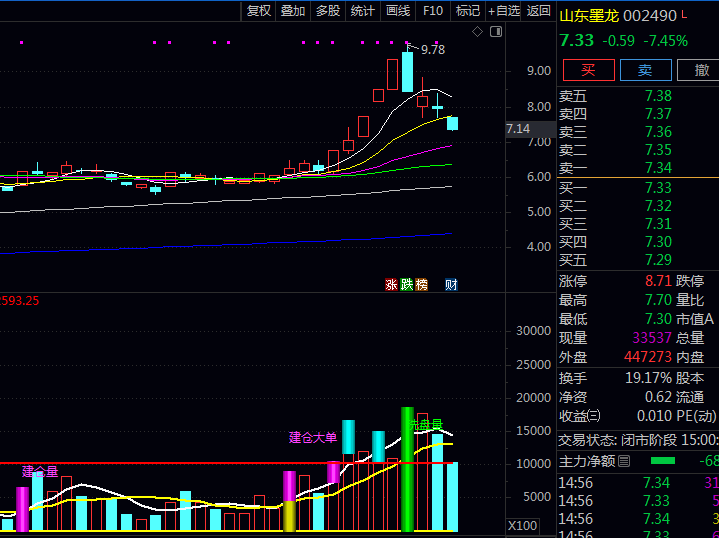The image size is (719, 538).
Task: Click the current price 7.33 header
Action: (577, 40)
